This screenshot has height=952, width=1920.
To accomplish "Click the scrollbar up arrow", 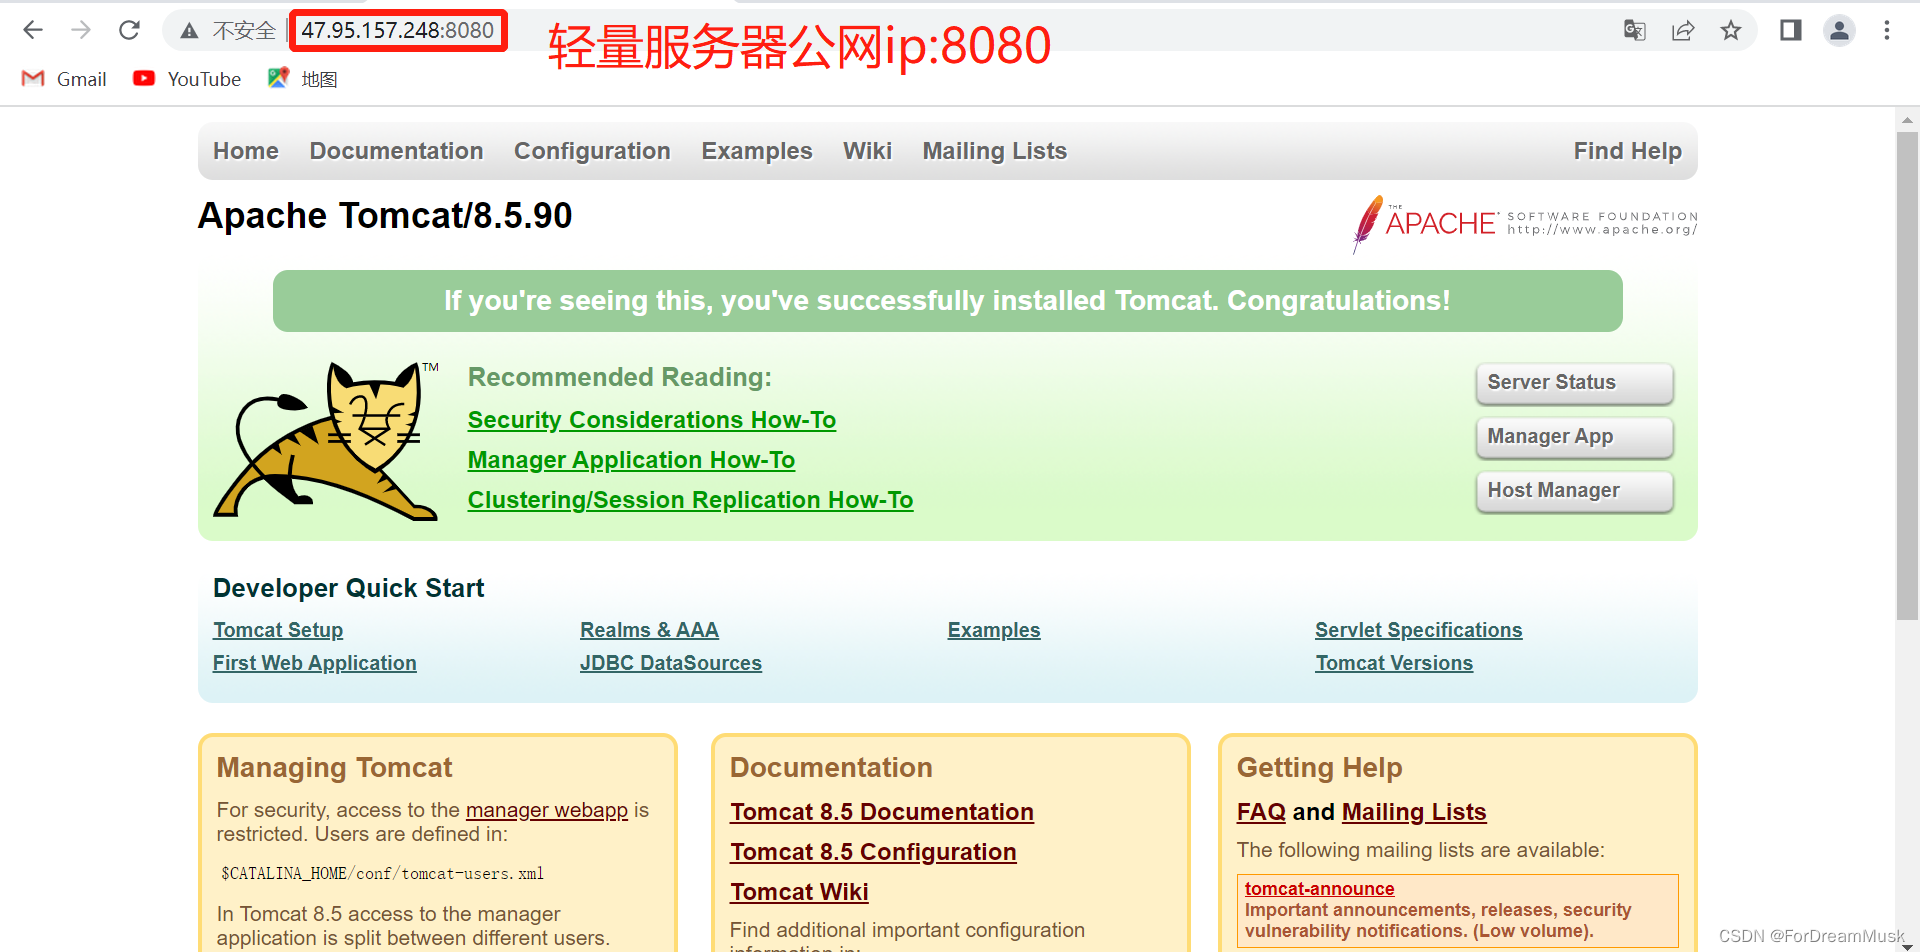I will [x=1907, y=120].
